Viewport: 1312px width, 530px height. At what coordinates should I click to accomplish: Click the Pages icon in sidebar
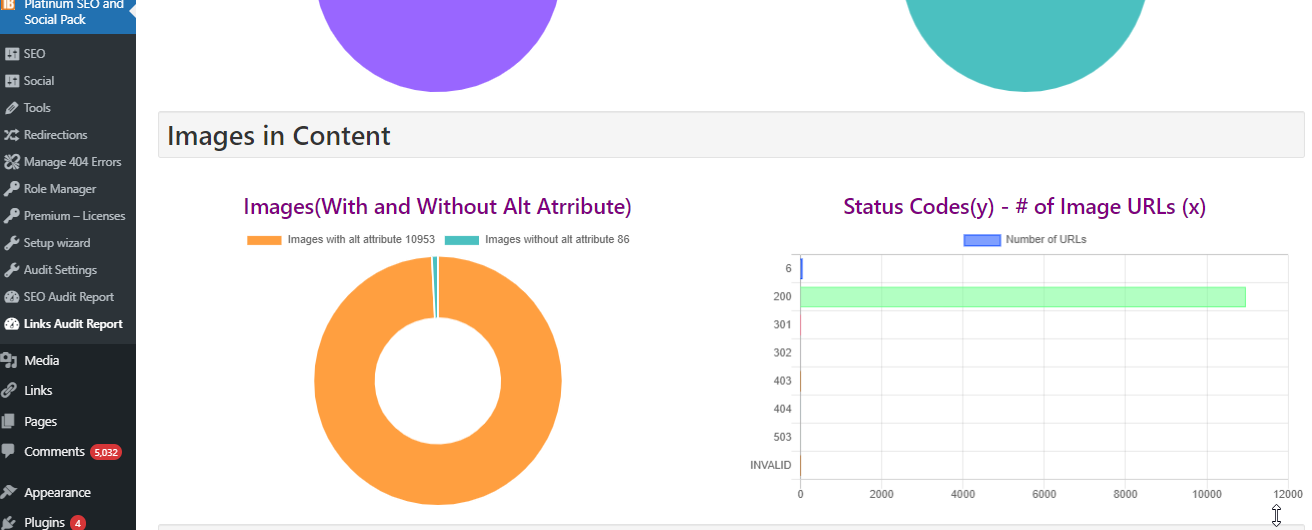pyautogui.click(x=10, y=422)
